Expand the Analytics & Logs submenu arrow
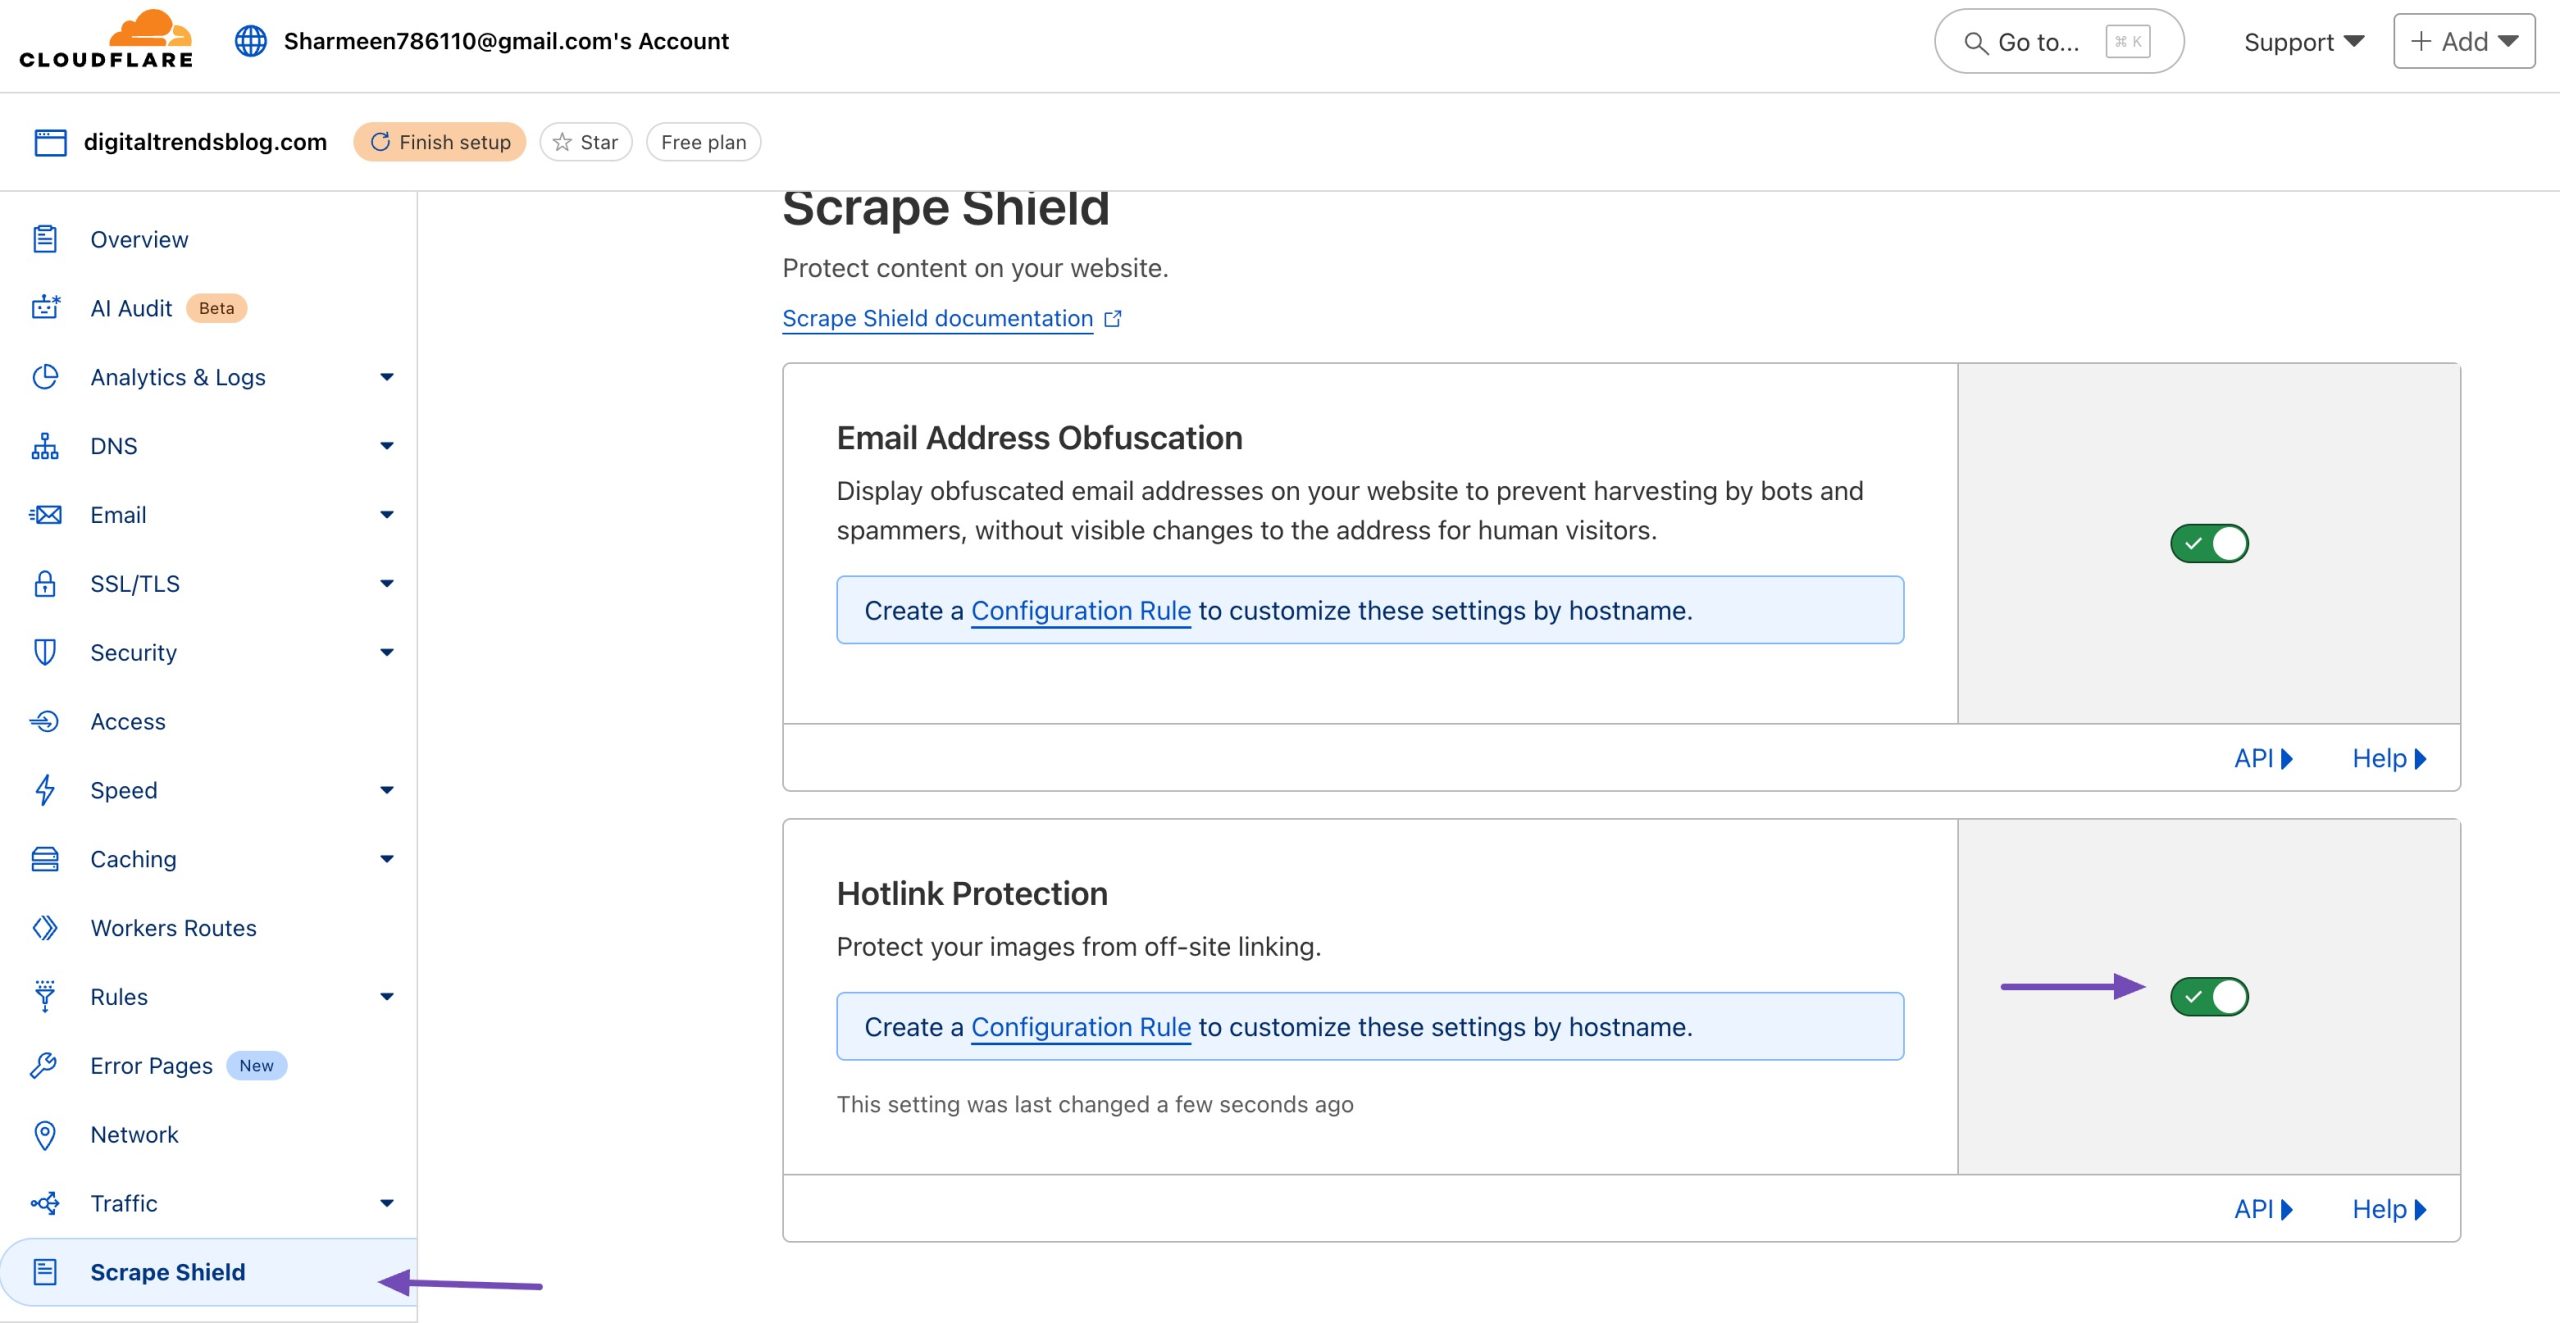The height and width of the screenshot is (1323, 2560). [387, 377]
